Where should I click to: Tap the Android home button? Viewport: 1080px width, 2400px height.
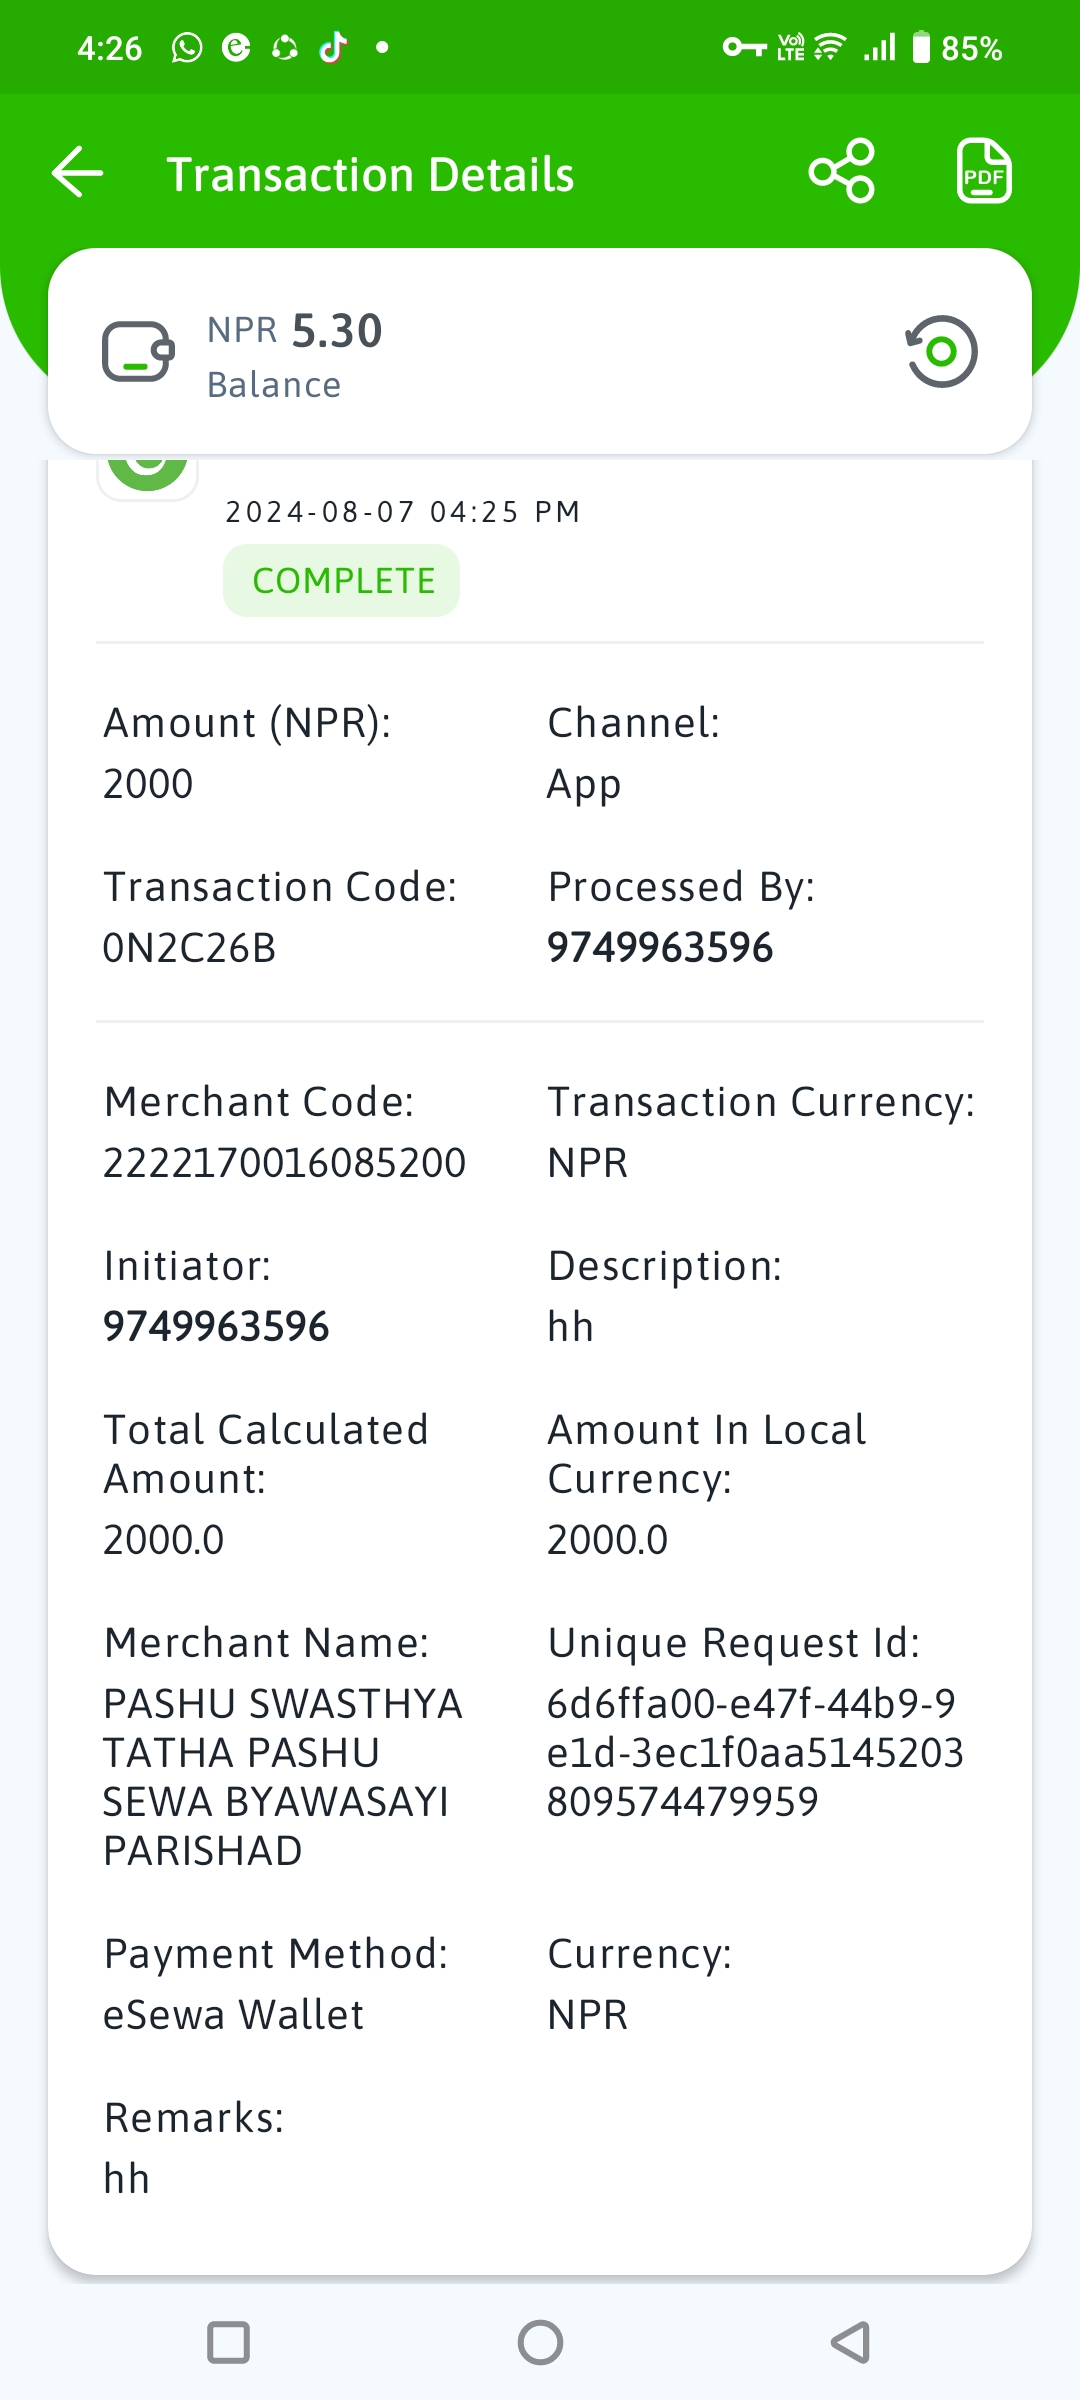pos(540,2342)
